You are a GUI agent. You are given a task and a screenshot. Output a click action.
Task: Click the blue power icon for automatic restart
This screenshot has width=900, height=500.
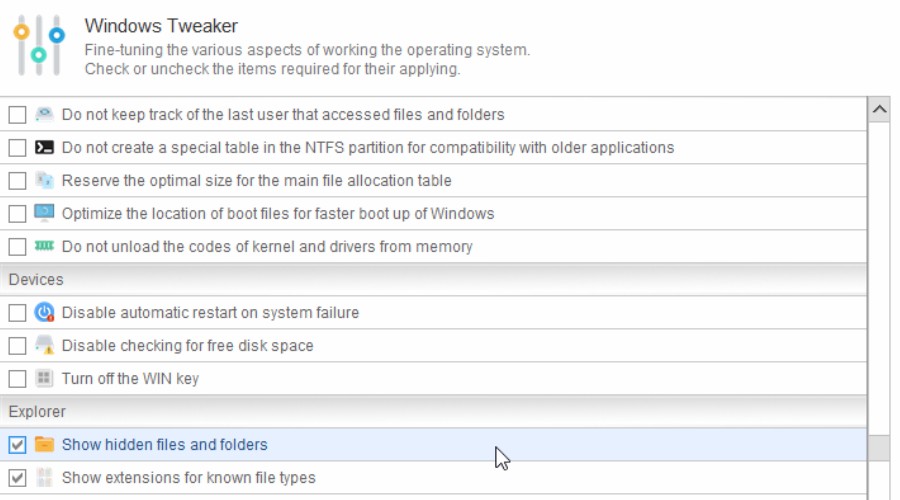coord(44,312)
